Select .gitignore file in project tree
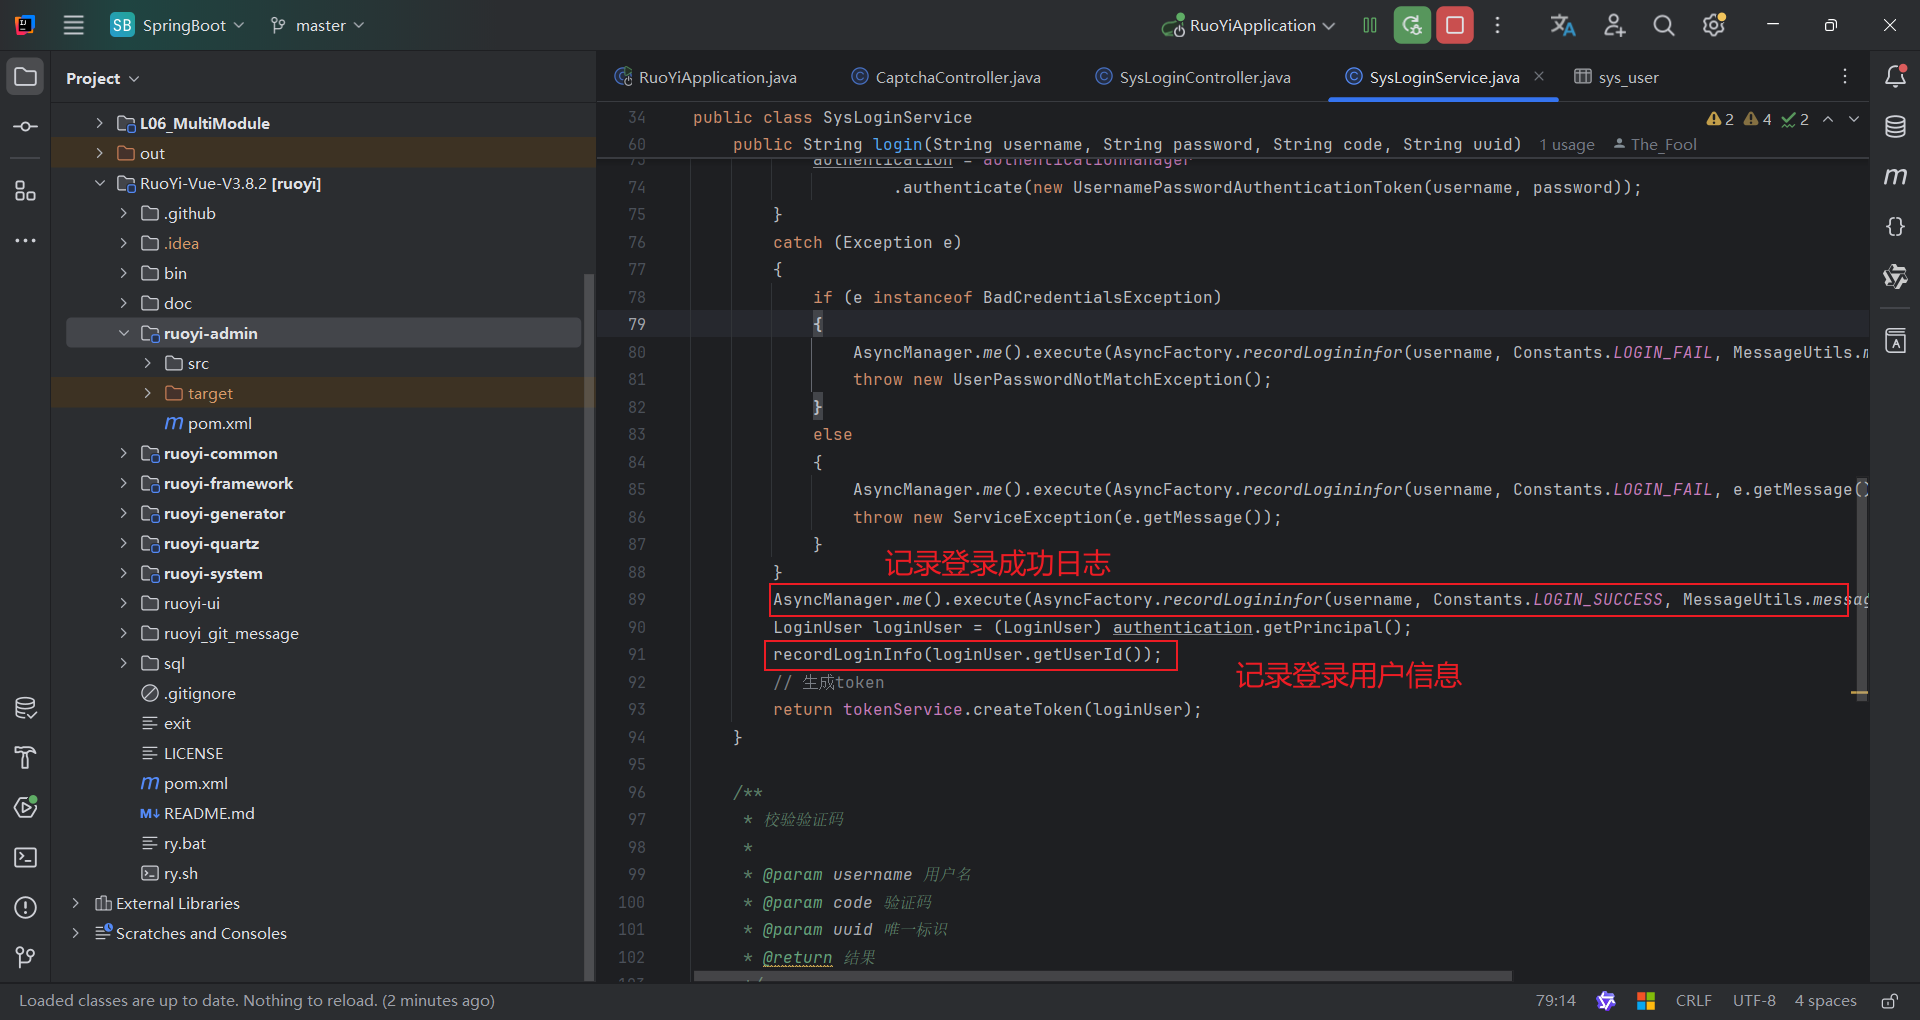 pos(200,693)
